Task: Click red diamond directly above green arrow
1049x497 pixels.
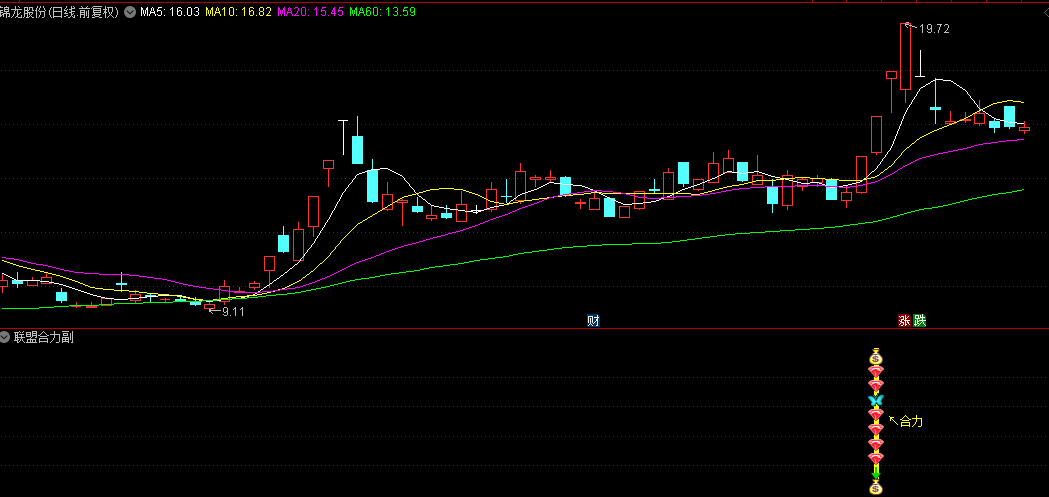Action: [x=876, y=458]
